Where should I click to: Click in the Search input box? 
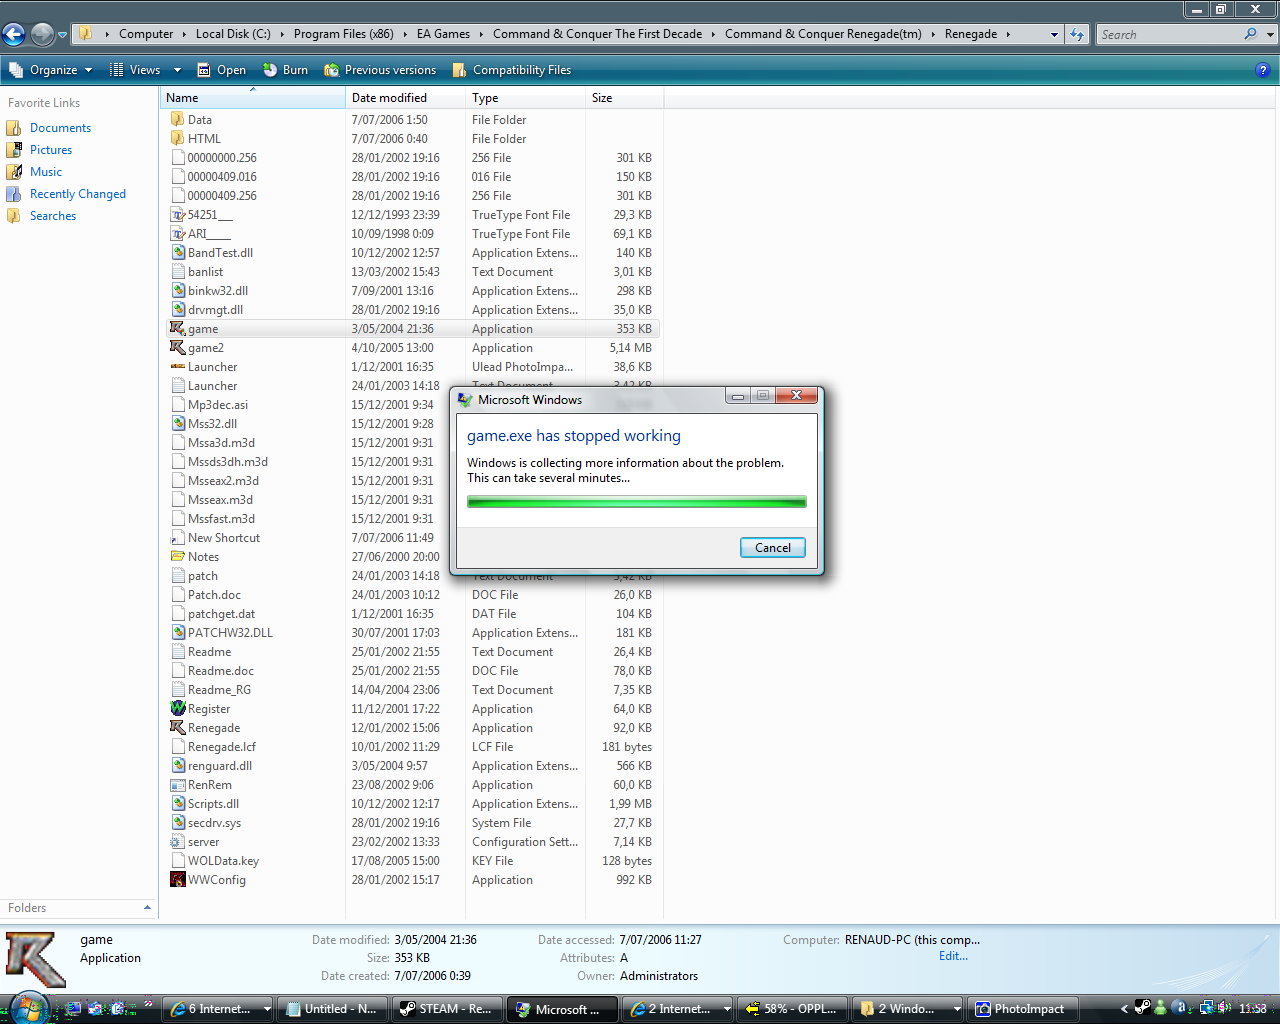1170,34
